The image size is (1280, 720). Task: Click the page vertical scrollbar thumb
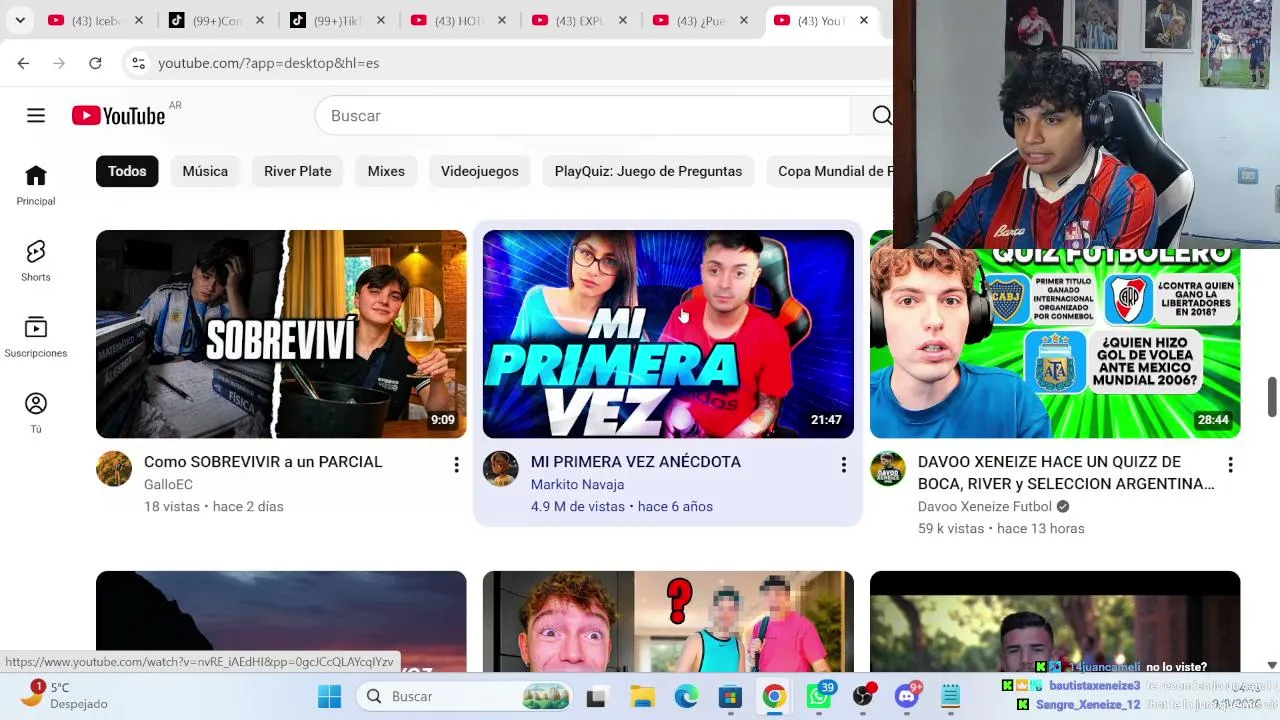(1272, 397)
